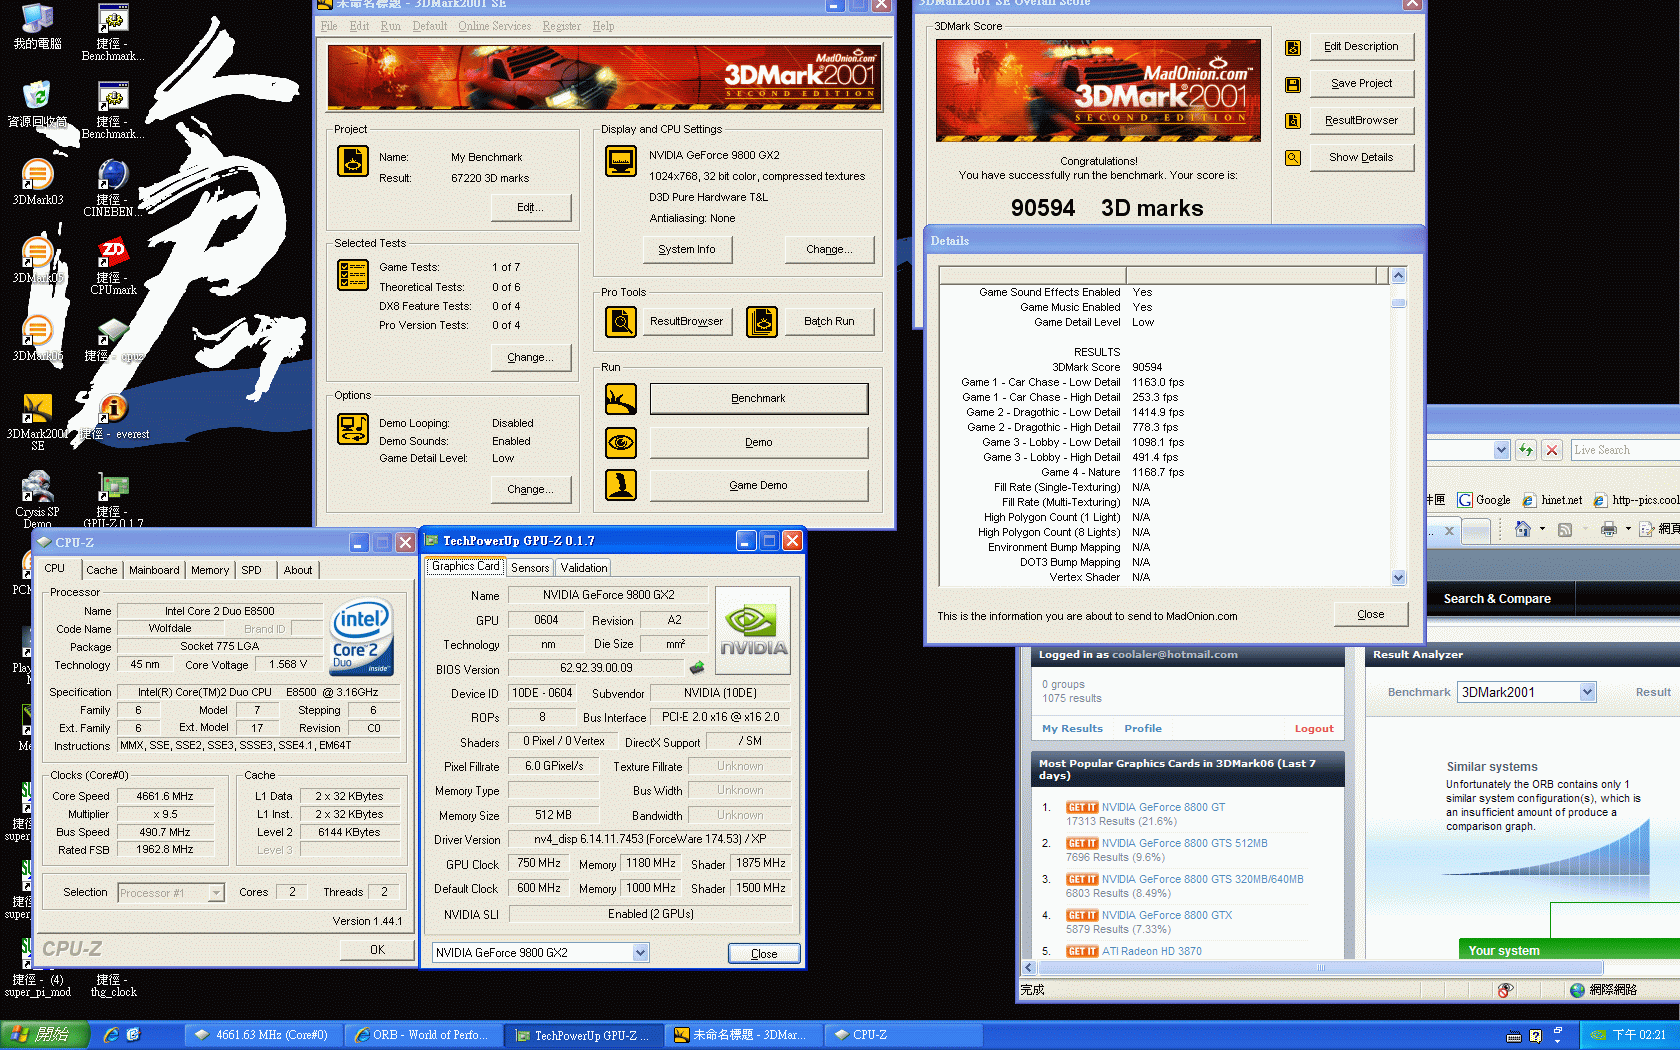Click the Selected Tests checklist icon

[353, 275]
